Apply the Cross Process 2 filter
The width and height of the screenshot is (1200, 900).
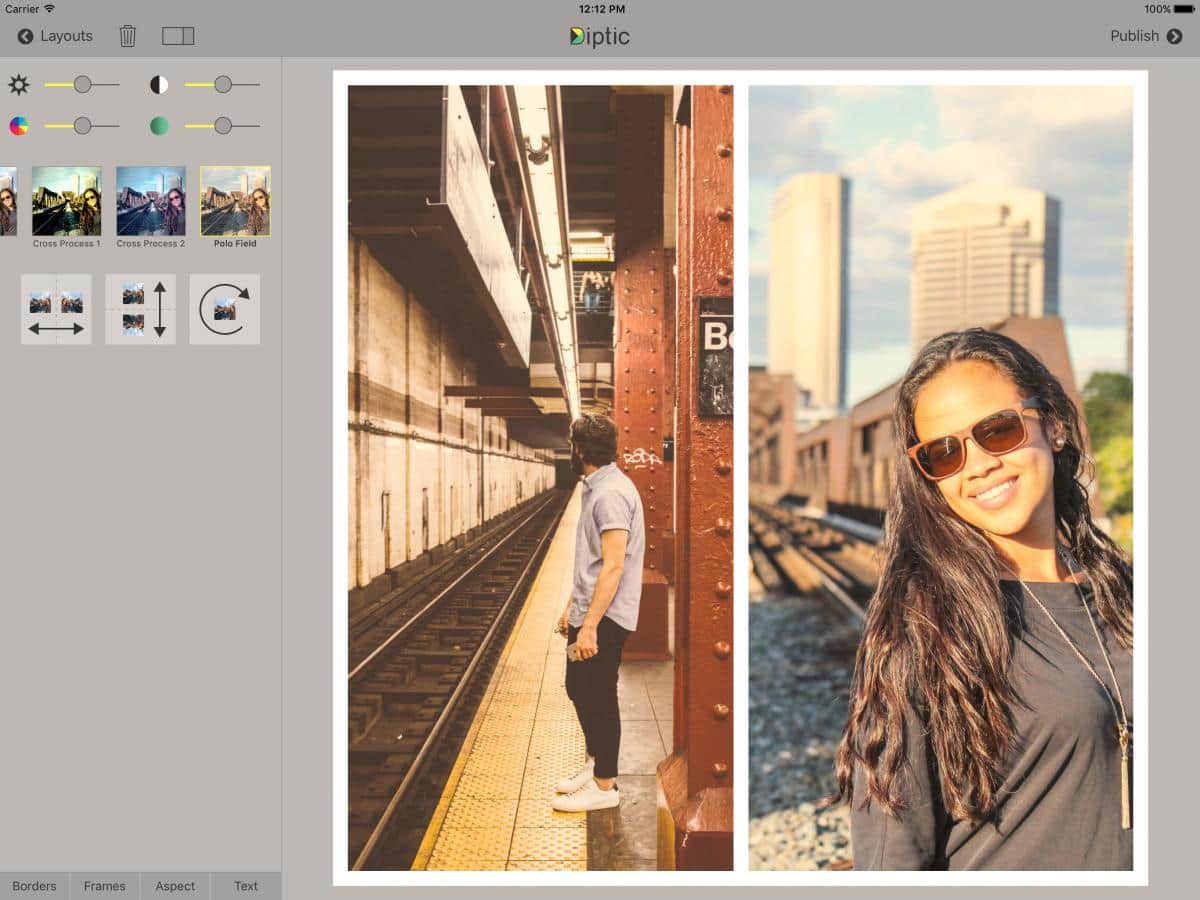151,201
